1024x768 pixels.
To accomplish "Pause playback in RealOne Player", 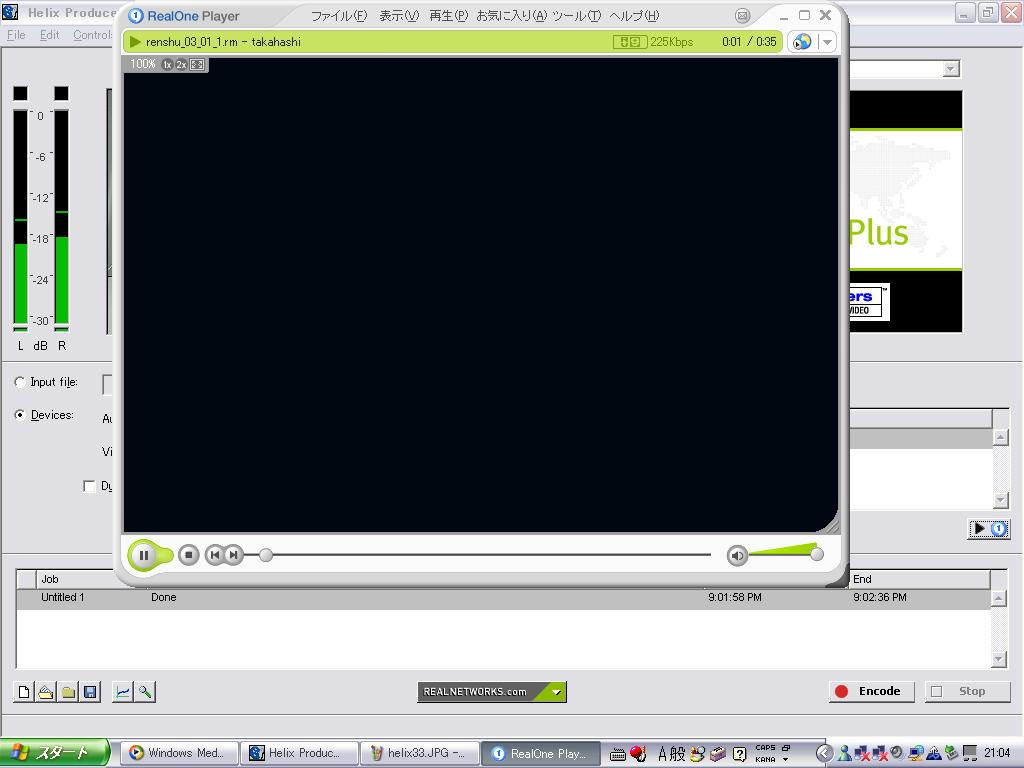I will [x=144, y=555].
